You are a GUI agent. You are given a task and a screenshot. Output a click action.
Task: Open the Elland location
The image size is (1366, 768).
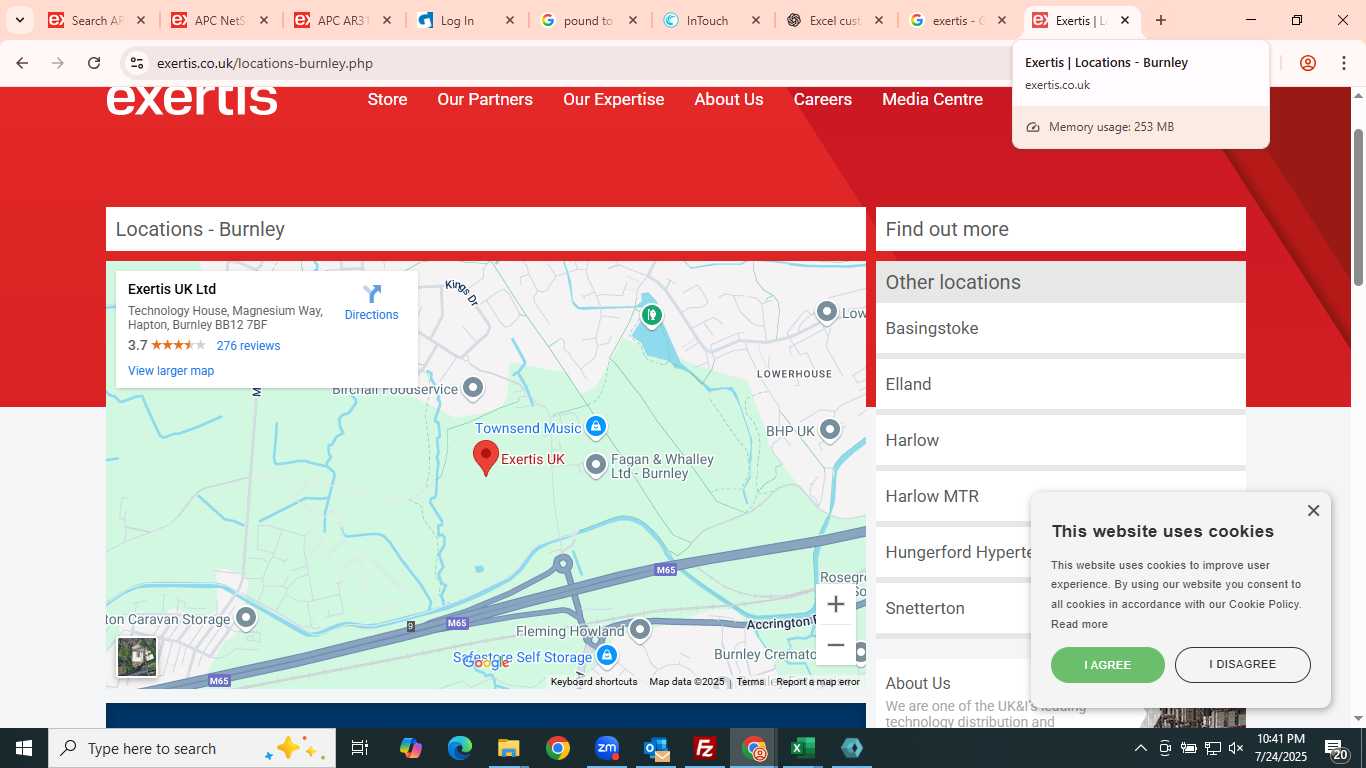pyautogui.click(x=1061, y=384)
